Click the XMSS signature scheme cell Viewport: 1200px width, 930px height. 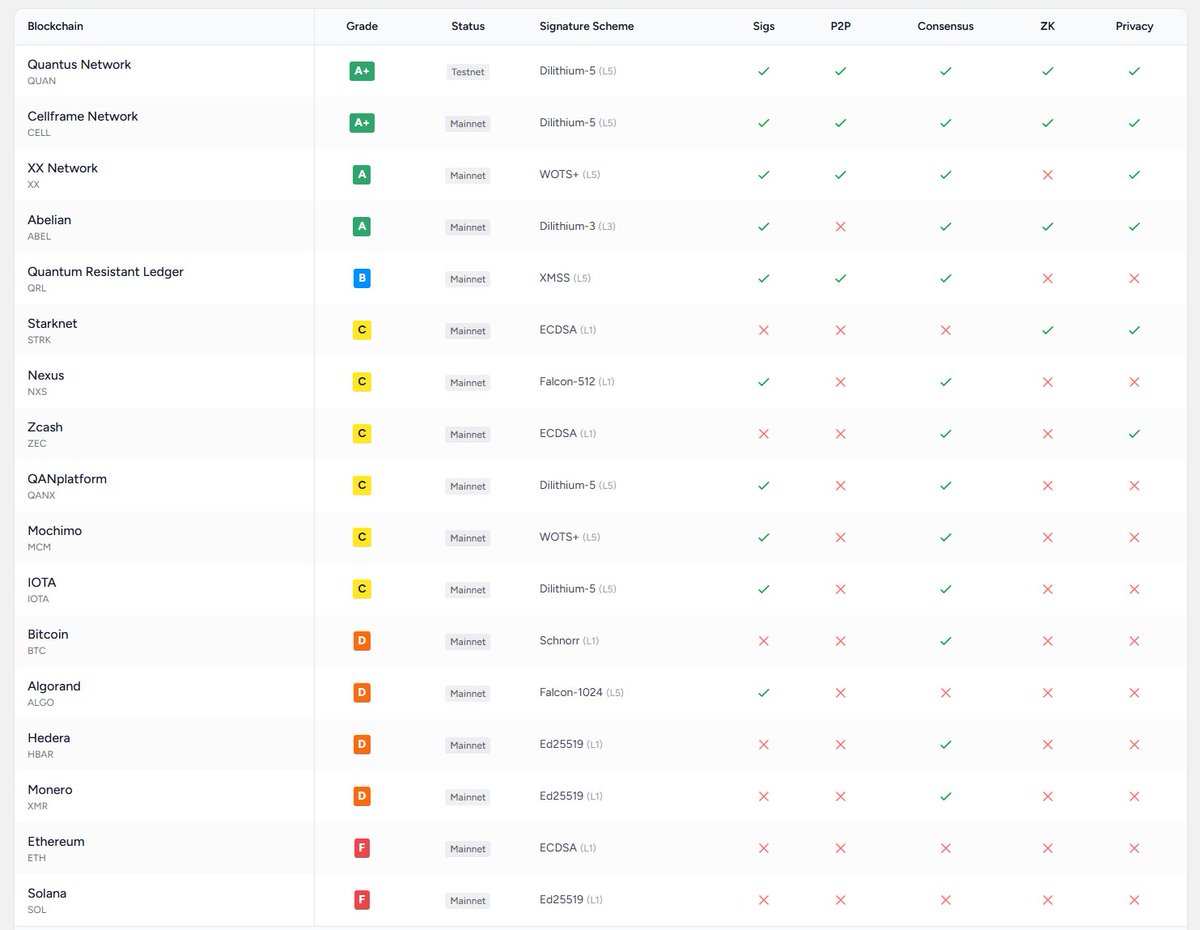click(x=565, y=278)
